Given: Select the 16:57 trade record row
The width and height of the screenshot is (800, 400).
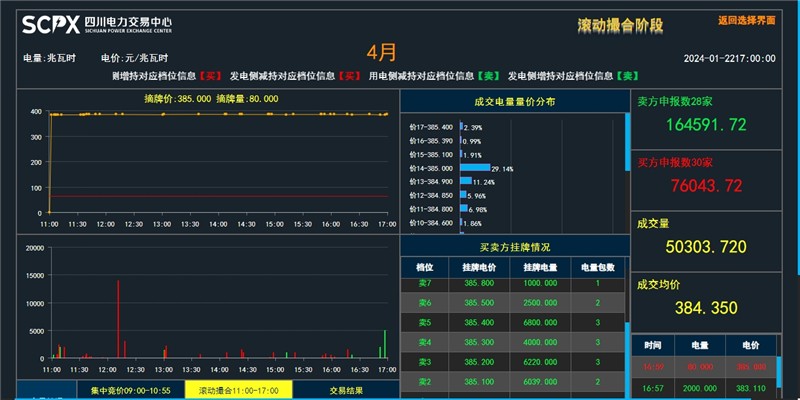Looking at the screenshot, I should [x=715, y=386].
